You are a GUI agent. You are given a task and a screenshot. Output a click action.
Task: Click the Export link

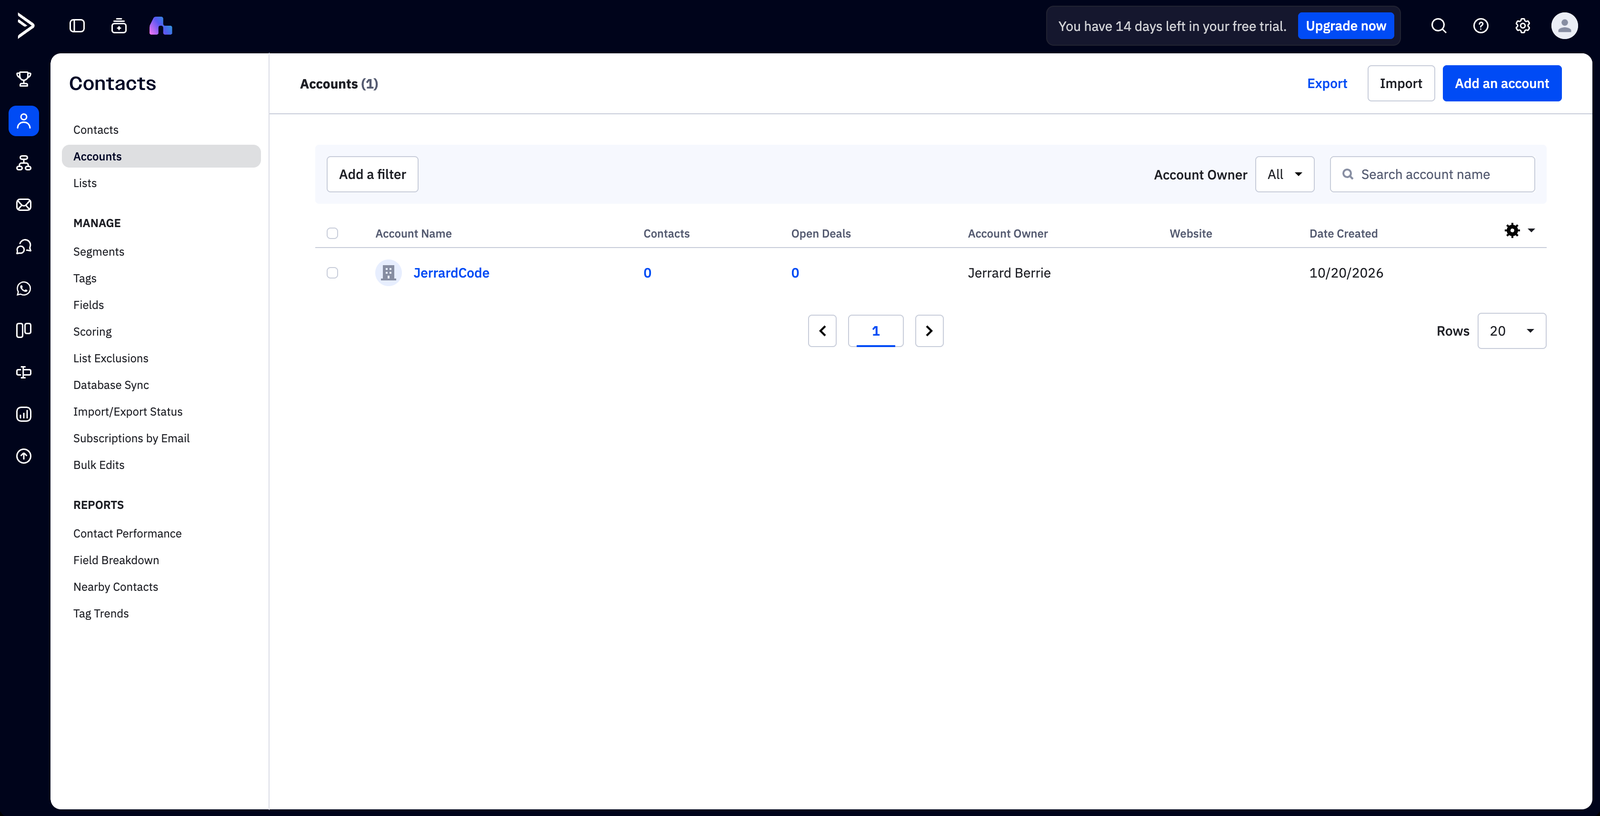pyautogui.click(x=1327, y=84)
